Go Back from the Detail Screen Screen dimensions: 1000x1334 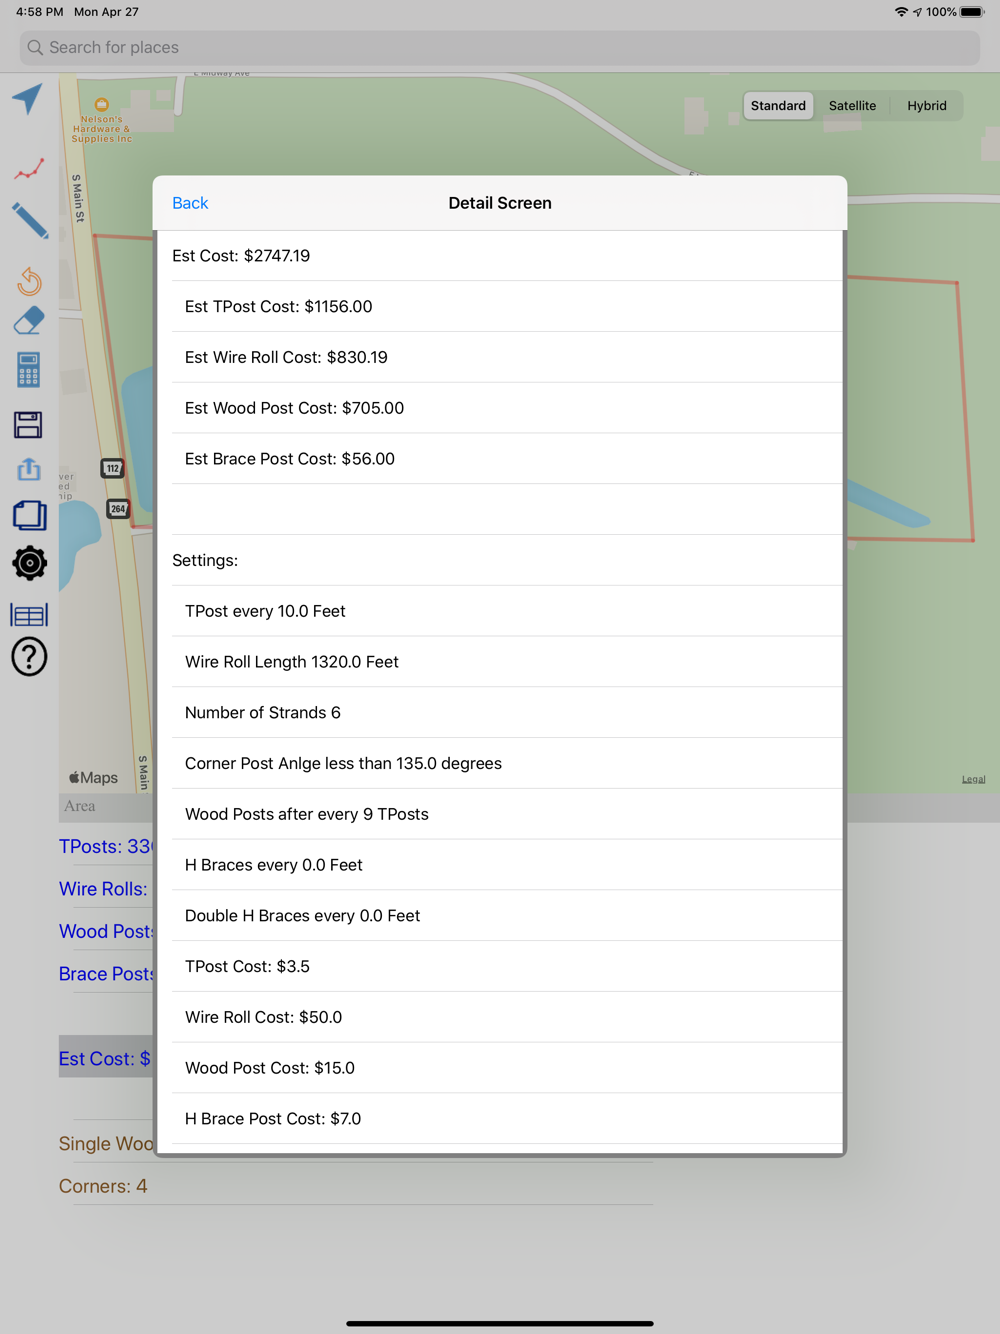pyautogui.click(x=190, y=203)
